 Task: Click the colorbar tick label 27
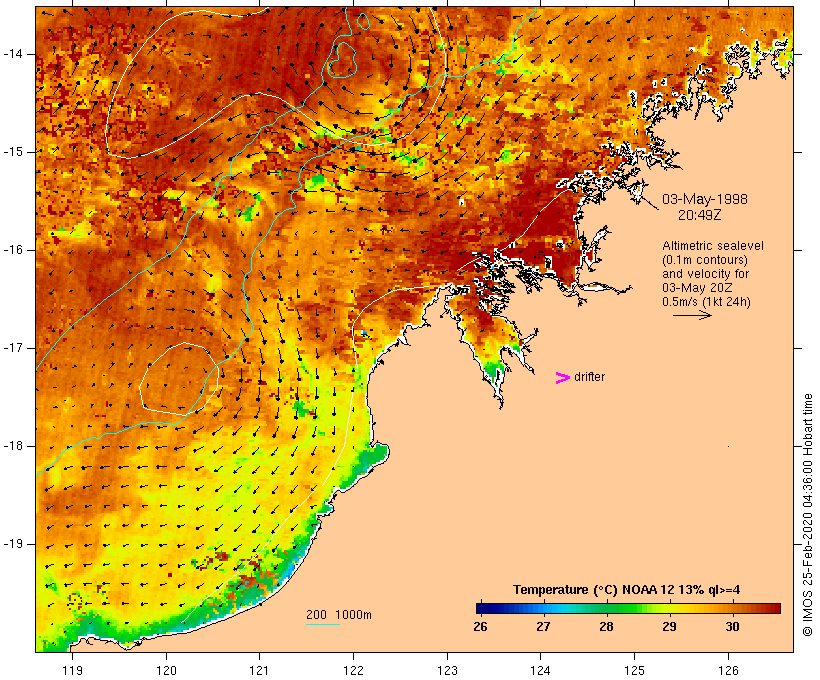543,626
